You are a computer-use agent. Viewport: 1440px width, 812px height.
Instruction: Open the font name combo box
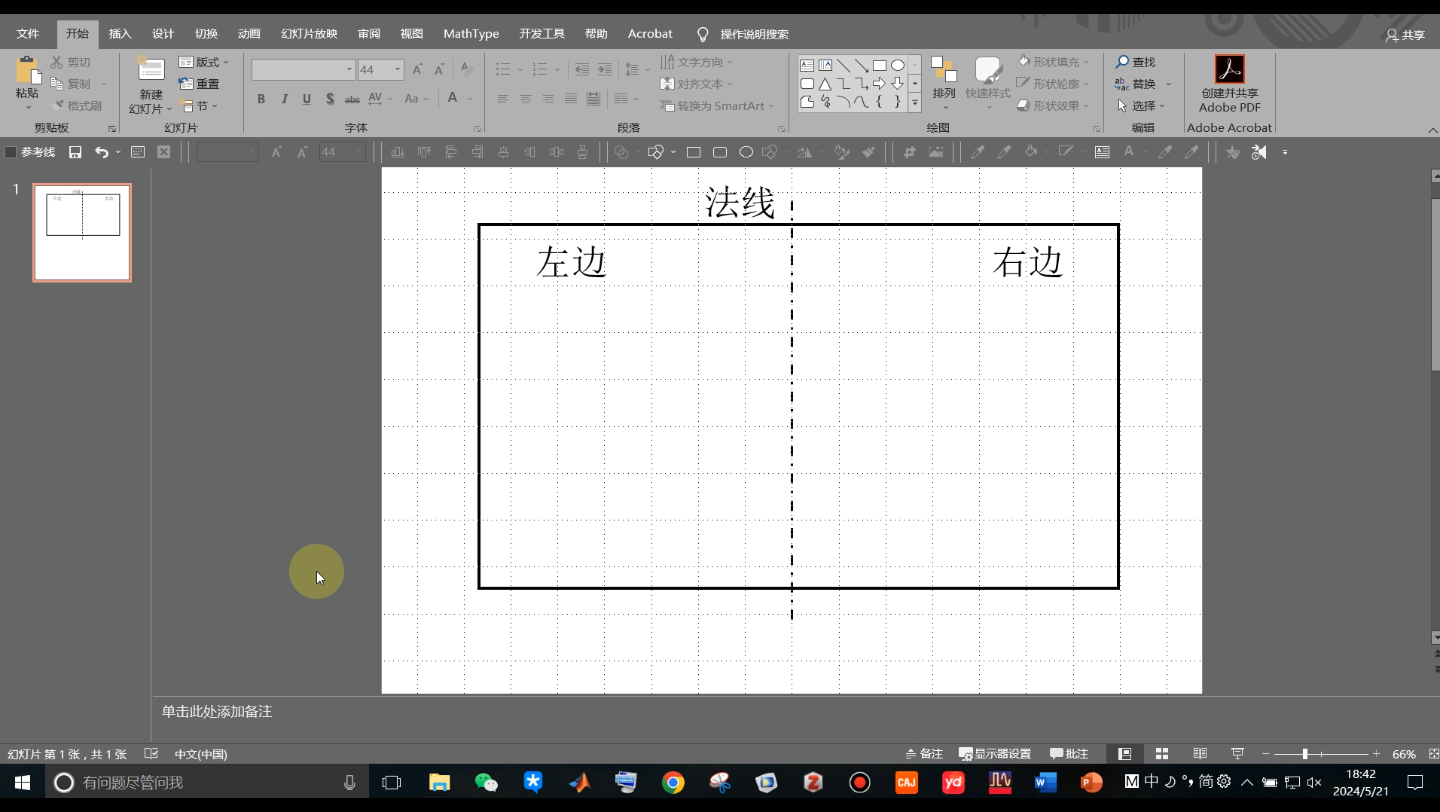[303, 69]
